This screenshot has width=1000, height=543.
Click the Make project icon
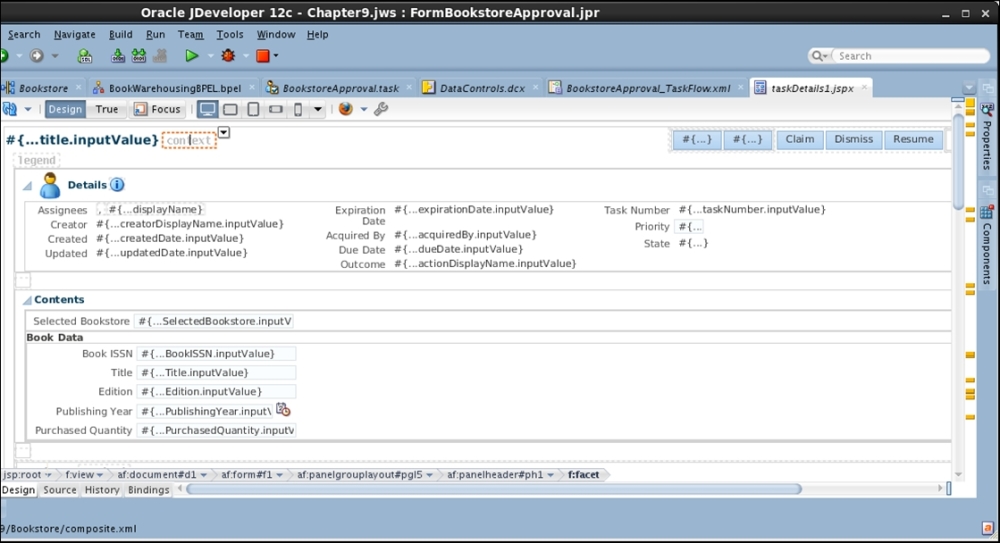[x=118, y=56]
